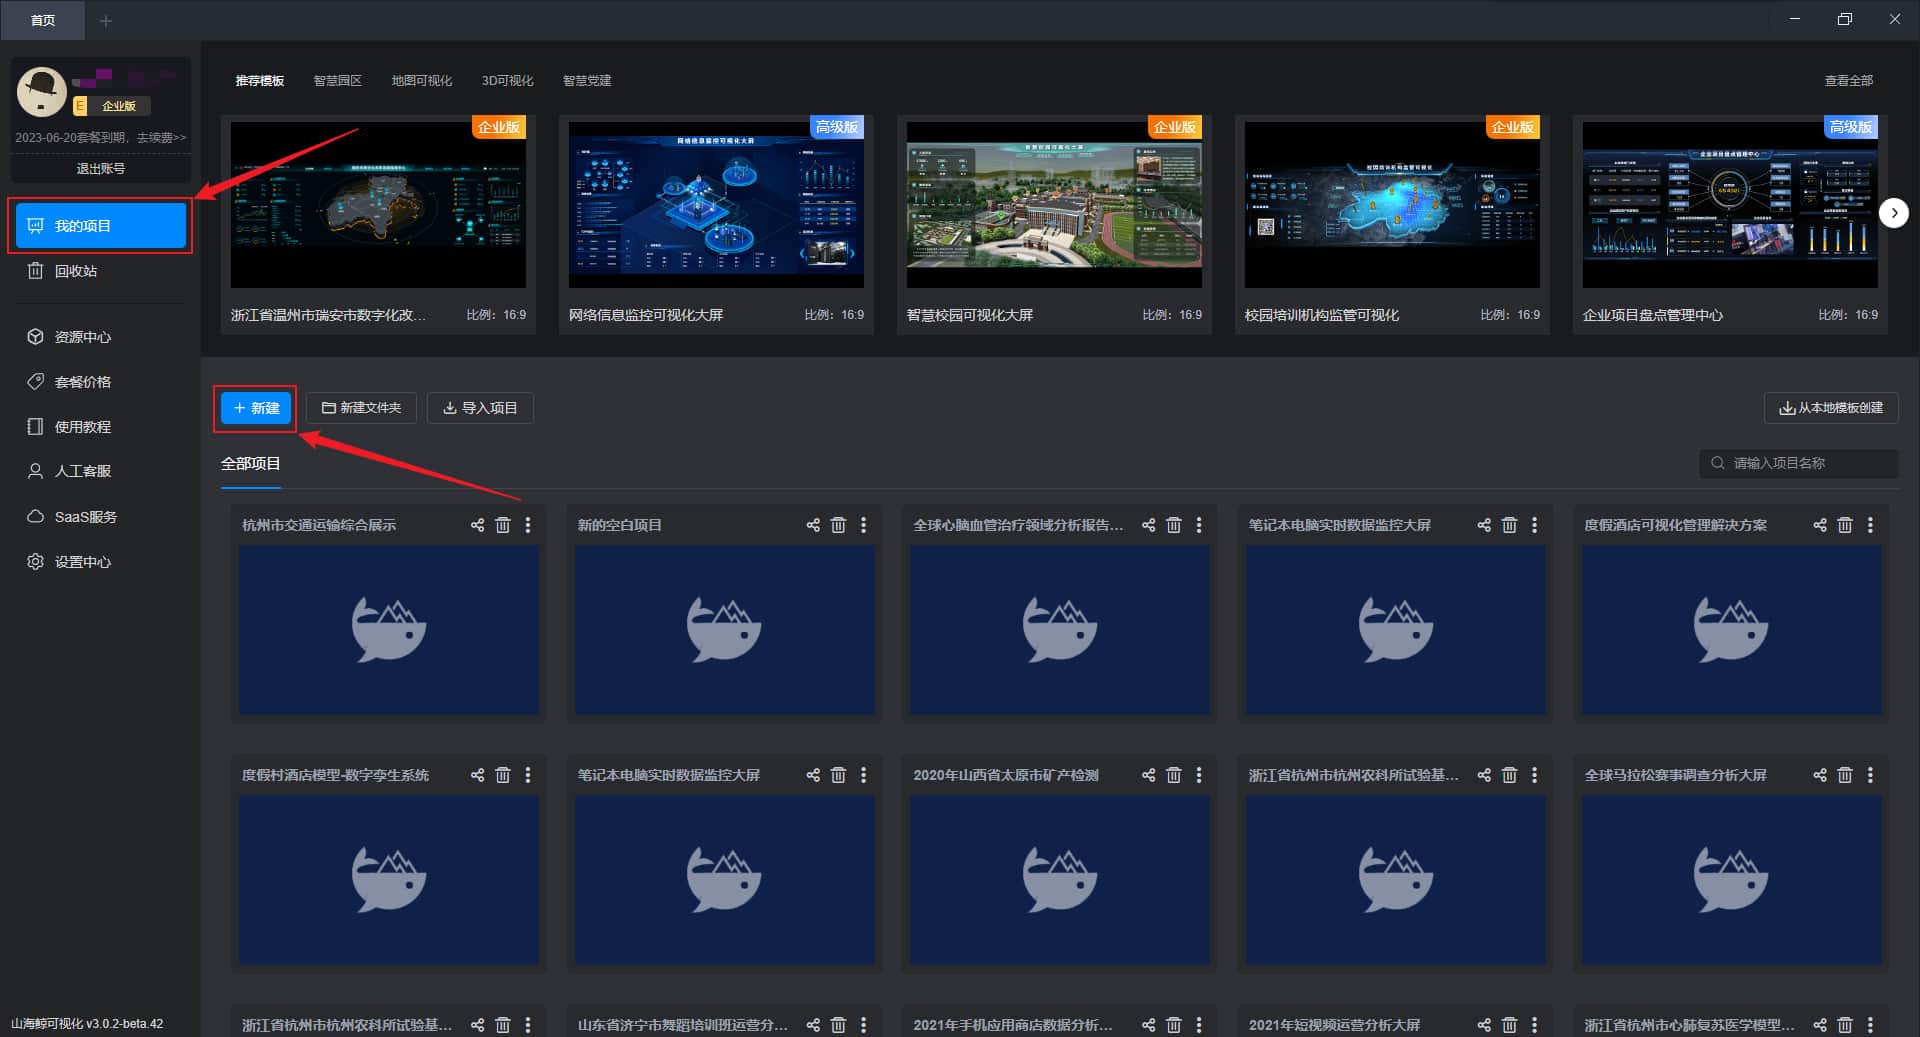Delete the 全球心脑血管治疗领域分析报告 project
1920x1037 pixels.
(1174, 525)
